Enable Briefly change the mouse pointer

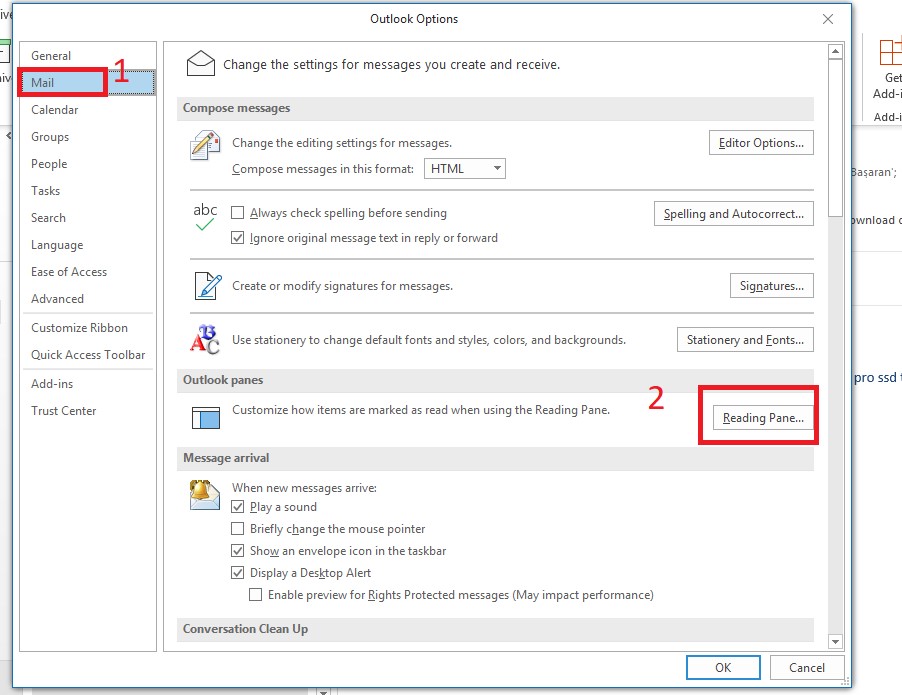[x=238, y=529]
